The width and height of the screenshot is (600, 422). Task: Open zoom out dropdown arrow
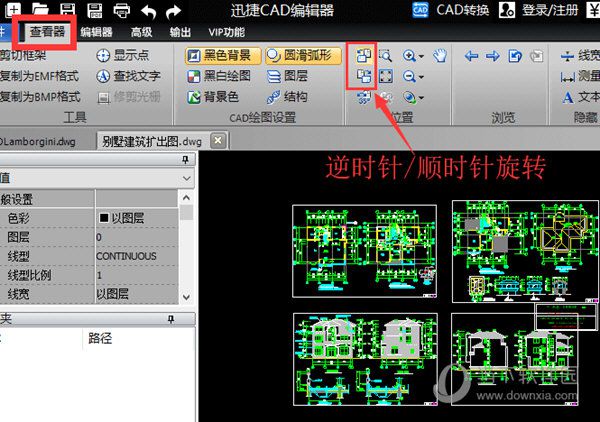click(421, 77)
